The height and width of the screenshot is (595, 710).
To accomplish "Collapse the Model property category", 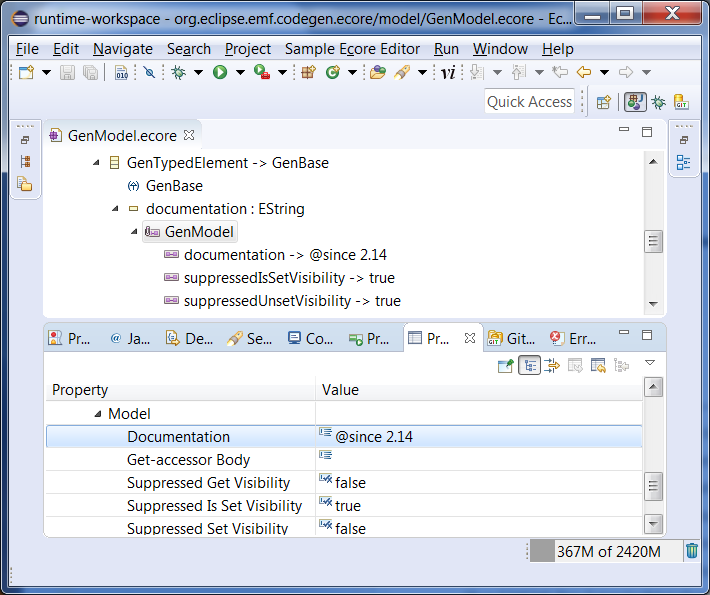I will click(98, 414).
